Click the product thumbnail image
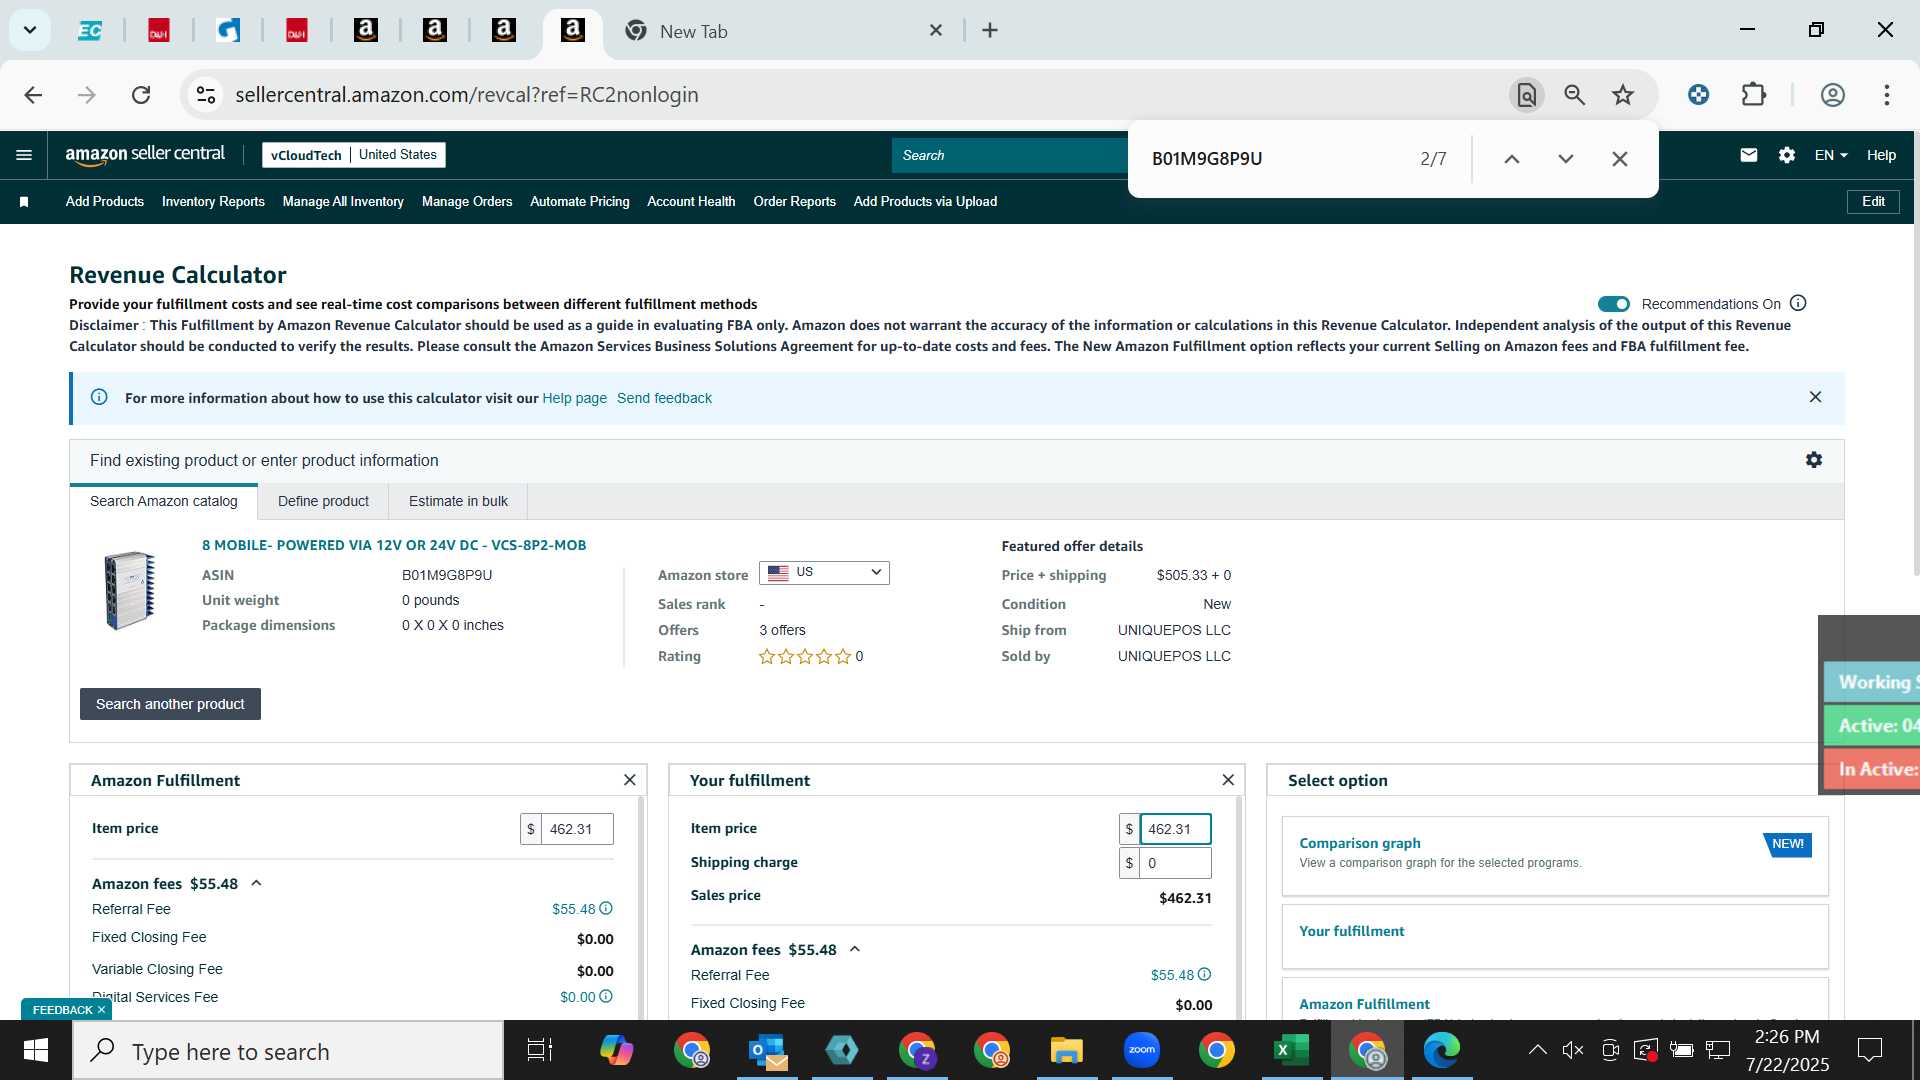 [130, 590]
